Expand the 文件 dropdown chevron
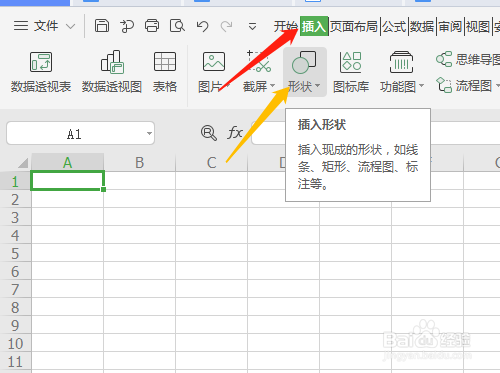The height and width of the screenshot is (373, 500). [70, 26]
